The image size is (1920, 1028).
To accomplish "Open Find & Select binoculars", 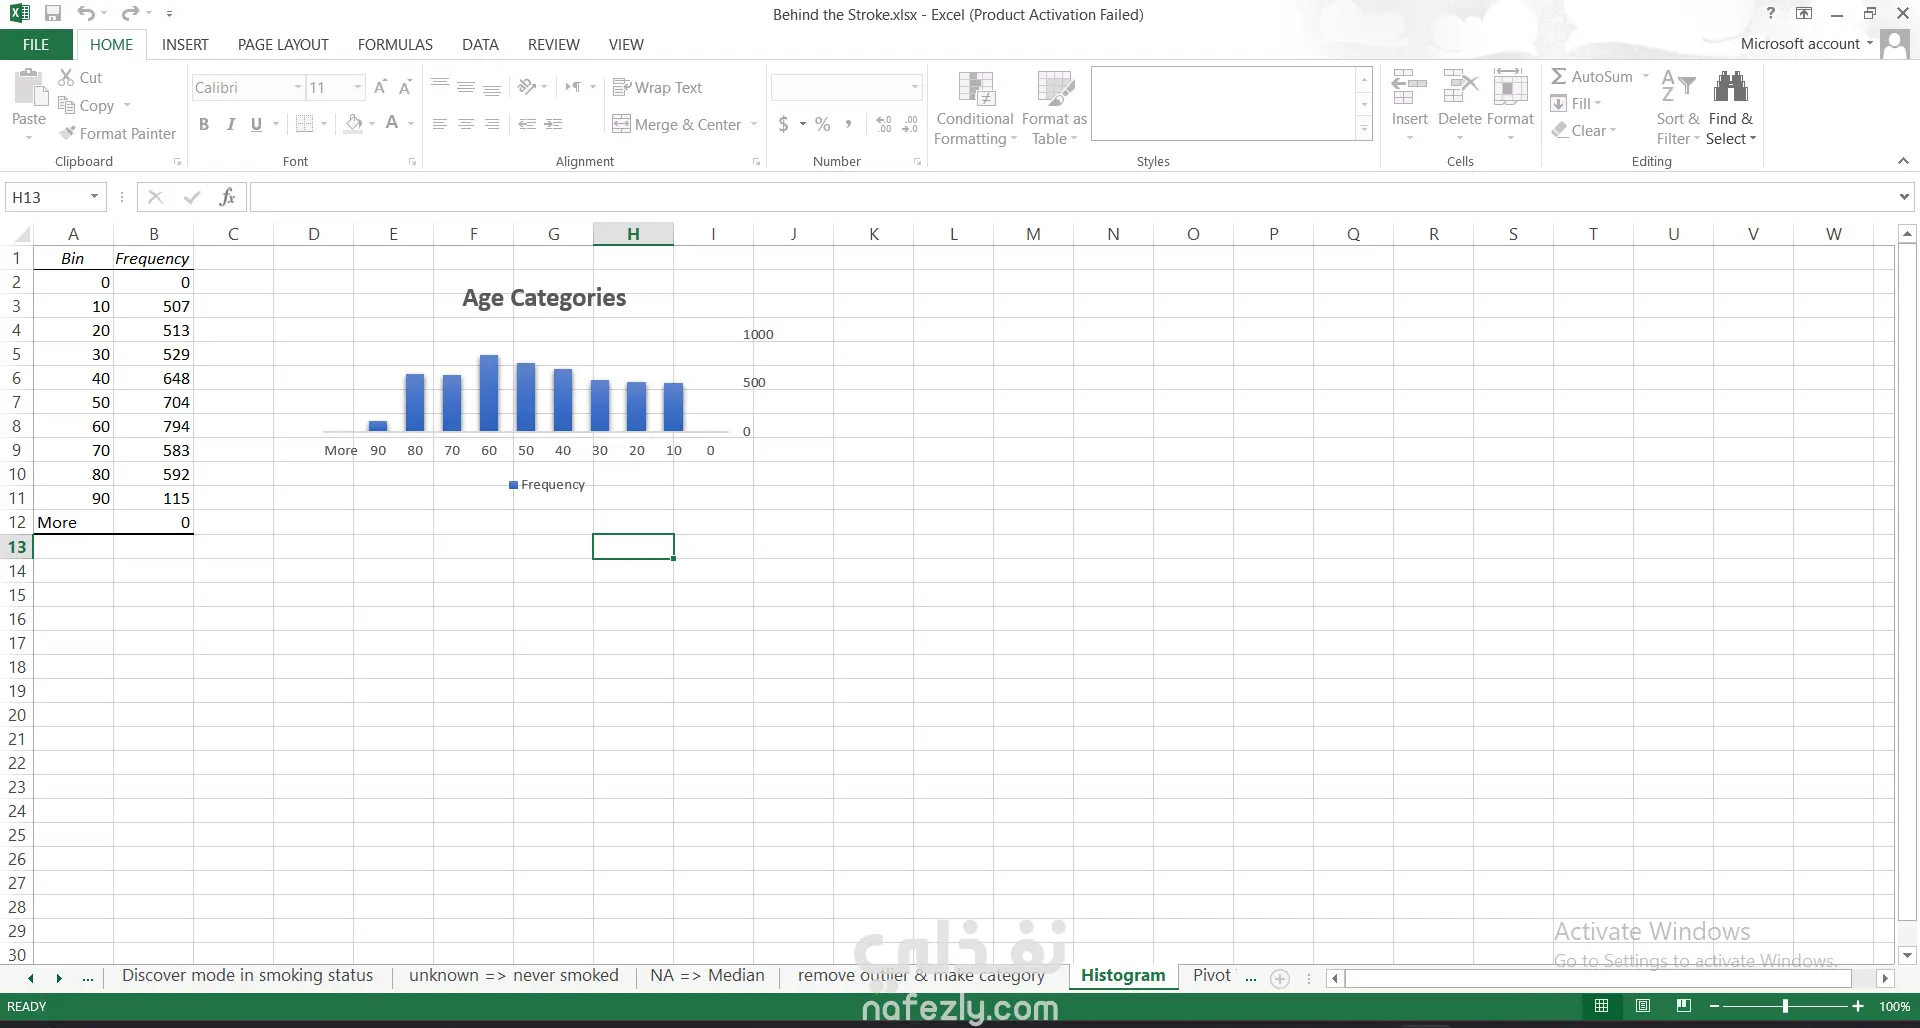I will pyautogui.click(x=1731, y=108).
